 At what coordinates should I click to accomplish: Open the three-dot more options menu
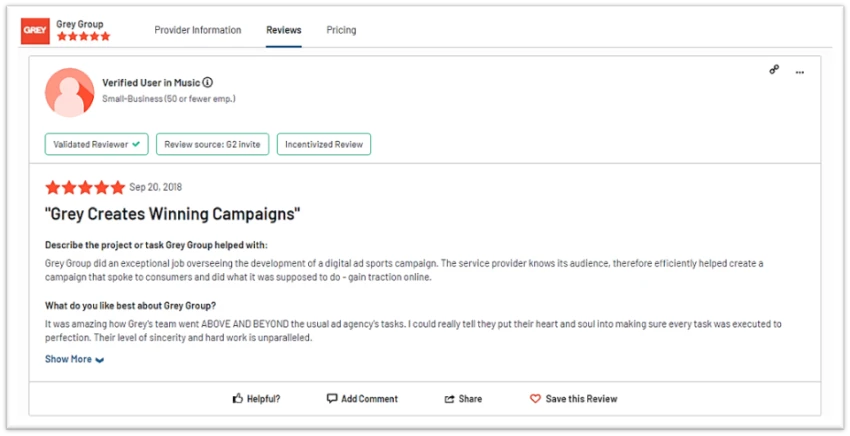click(x=800, y=72)
